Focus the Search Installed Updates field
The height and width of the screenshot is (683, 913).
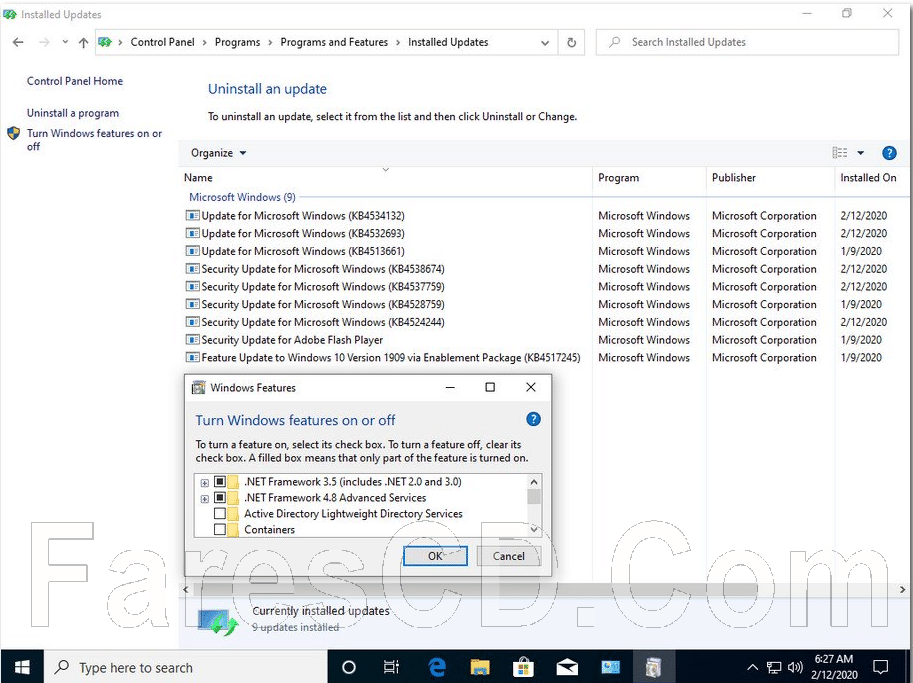tap(747, 42)
